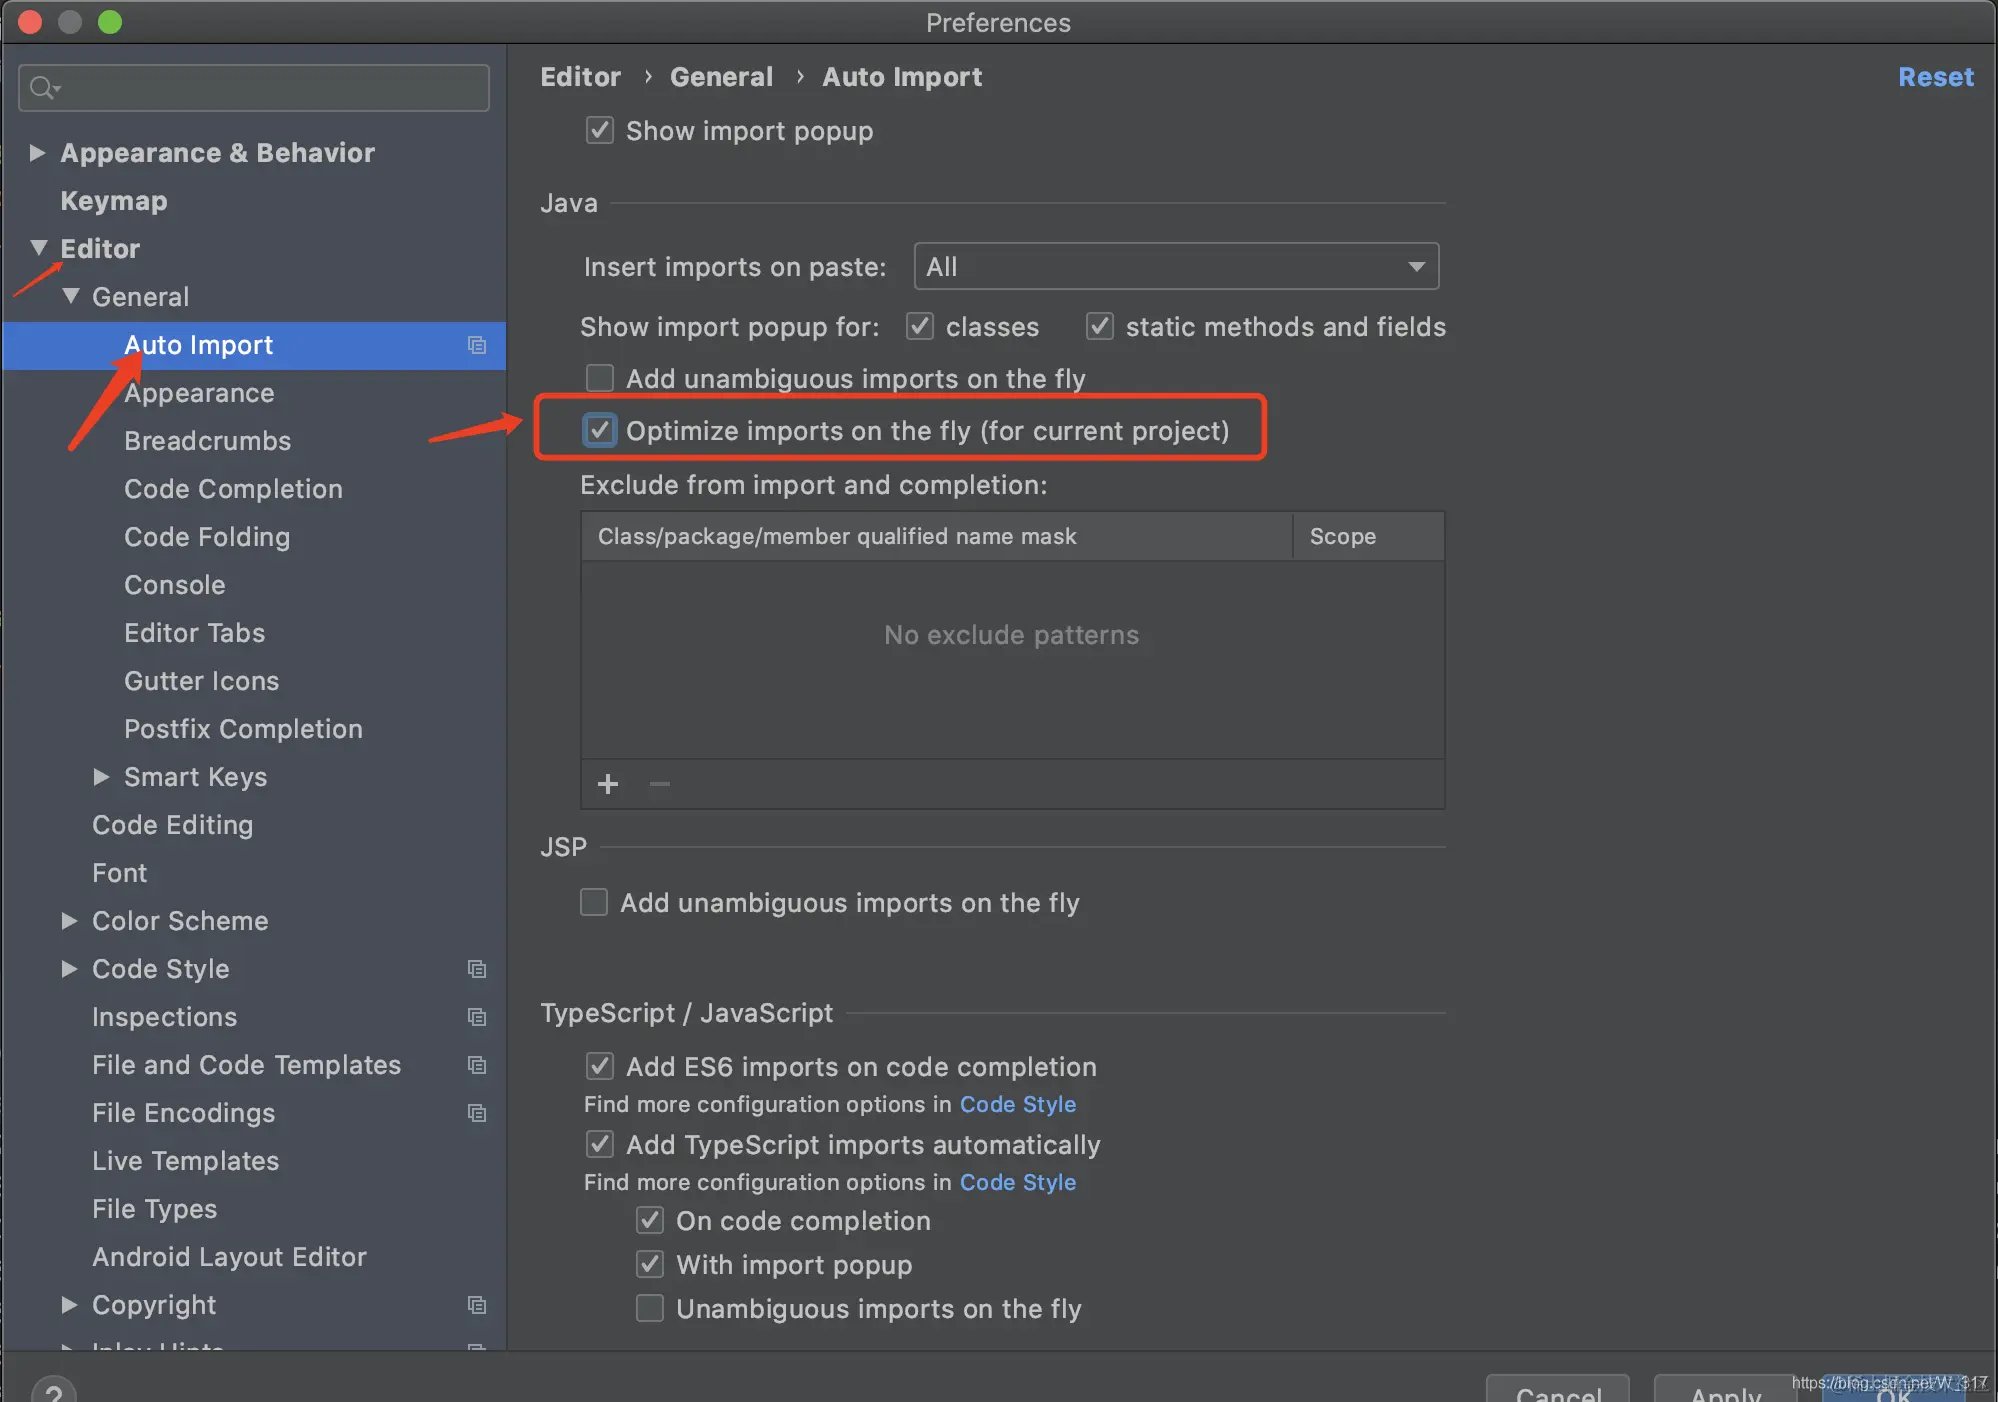Click the project icon beside File and Code Templates
This screenshot has height=1402, width=1998.
477,1065
